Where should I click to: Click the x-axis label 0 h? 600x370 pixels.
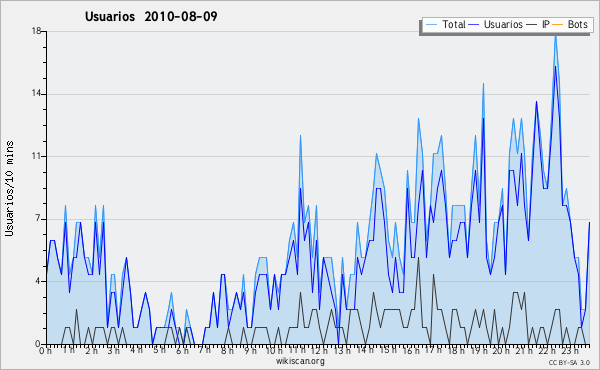[45, 351]
